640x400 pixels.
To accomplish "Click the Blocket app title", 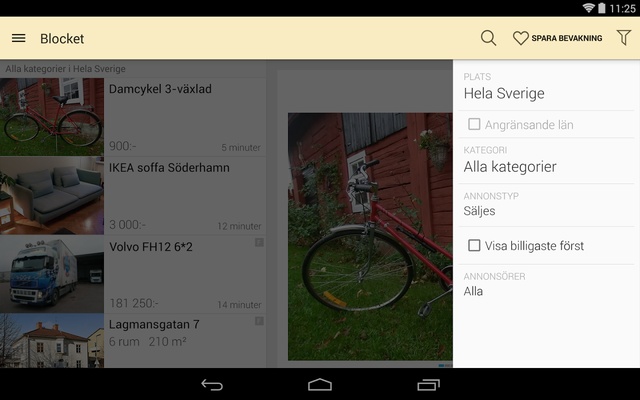I will point(62,39).
